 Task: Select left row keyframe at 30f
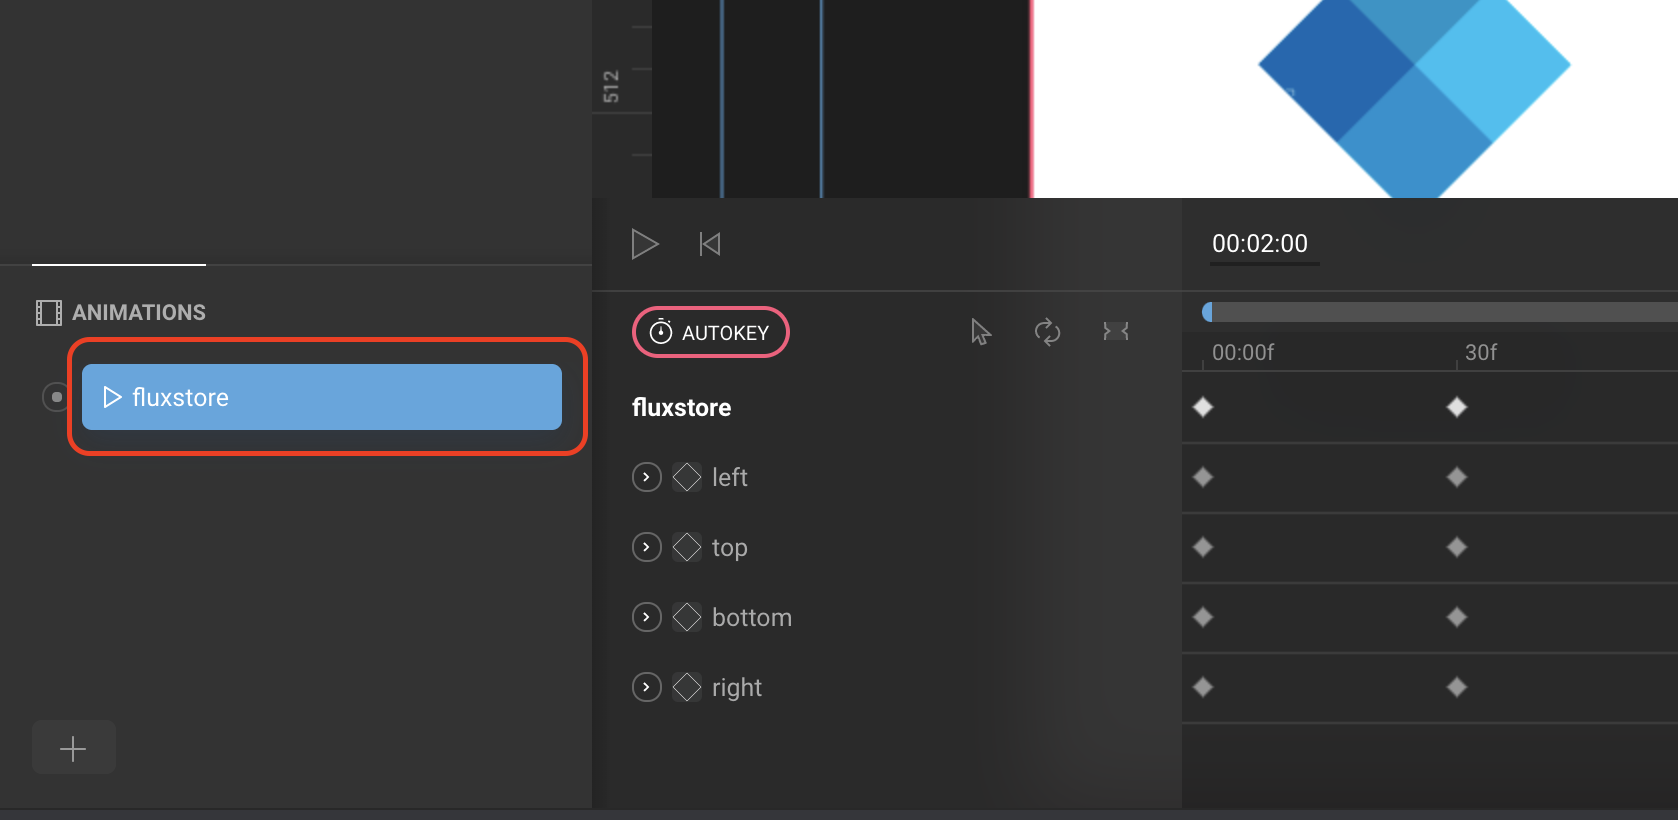point(1457,477)
